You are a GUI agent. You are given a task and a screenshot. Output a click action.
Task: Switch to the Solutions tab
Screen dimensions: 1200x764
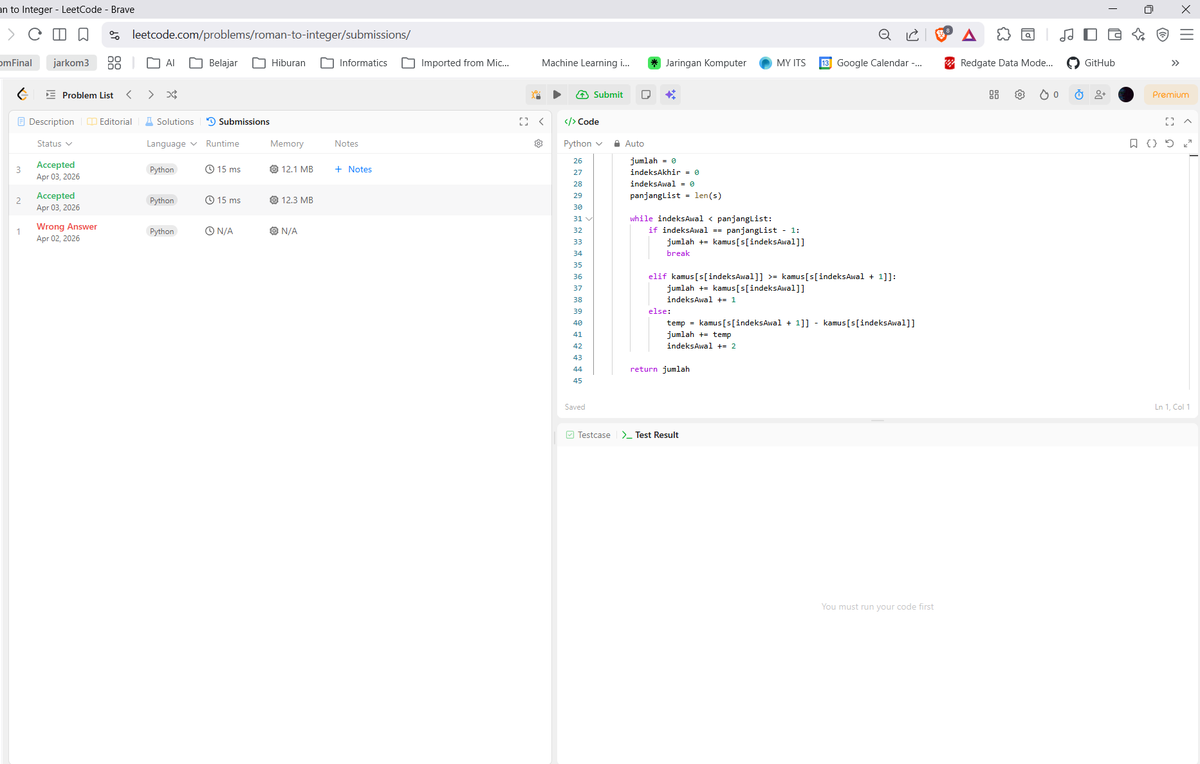(169, 122)
